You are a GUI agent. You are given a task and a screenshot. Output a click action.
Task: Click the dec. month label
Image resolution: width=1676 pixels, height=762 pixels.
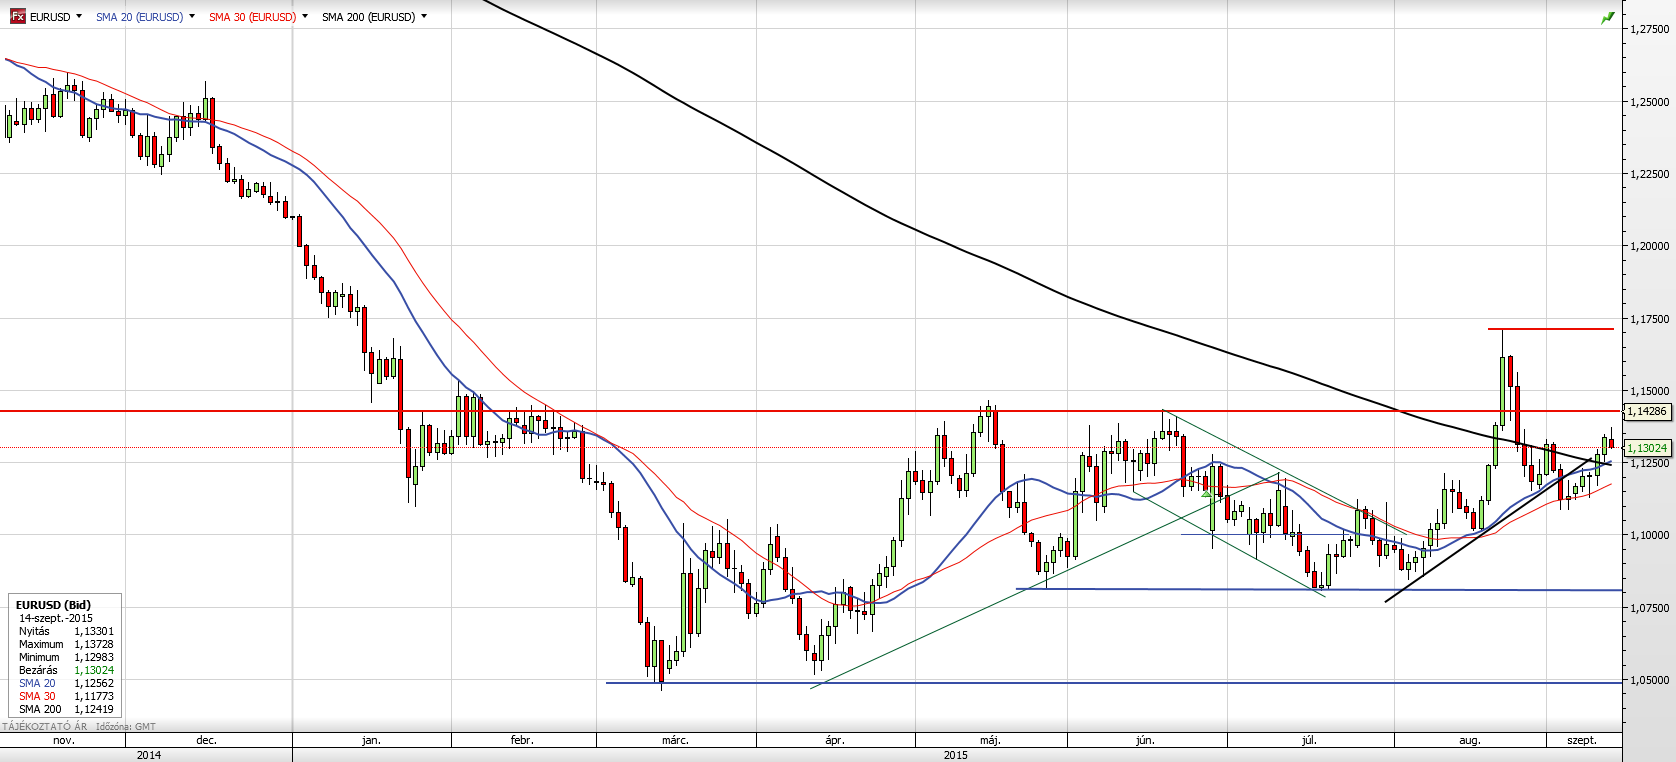coord(207,740)
